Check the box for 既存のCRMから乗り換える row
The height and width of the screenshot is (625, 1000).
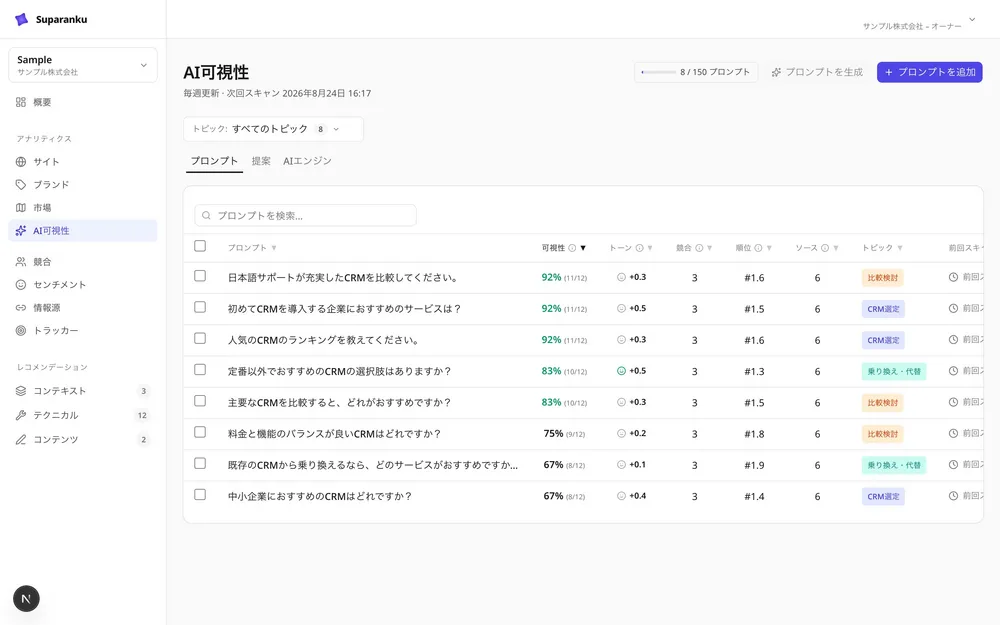(x=200, y=464)
